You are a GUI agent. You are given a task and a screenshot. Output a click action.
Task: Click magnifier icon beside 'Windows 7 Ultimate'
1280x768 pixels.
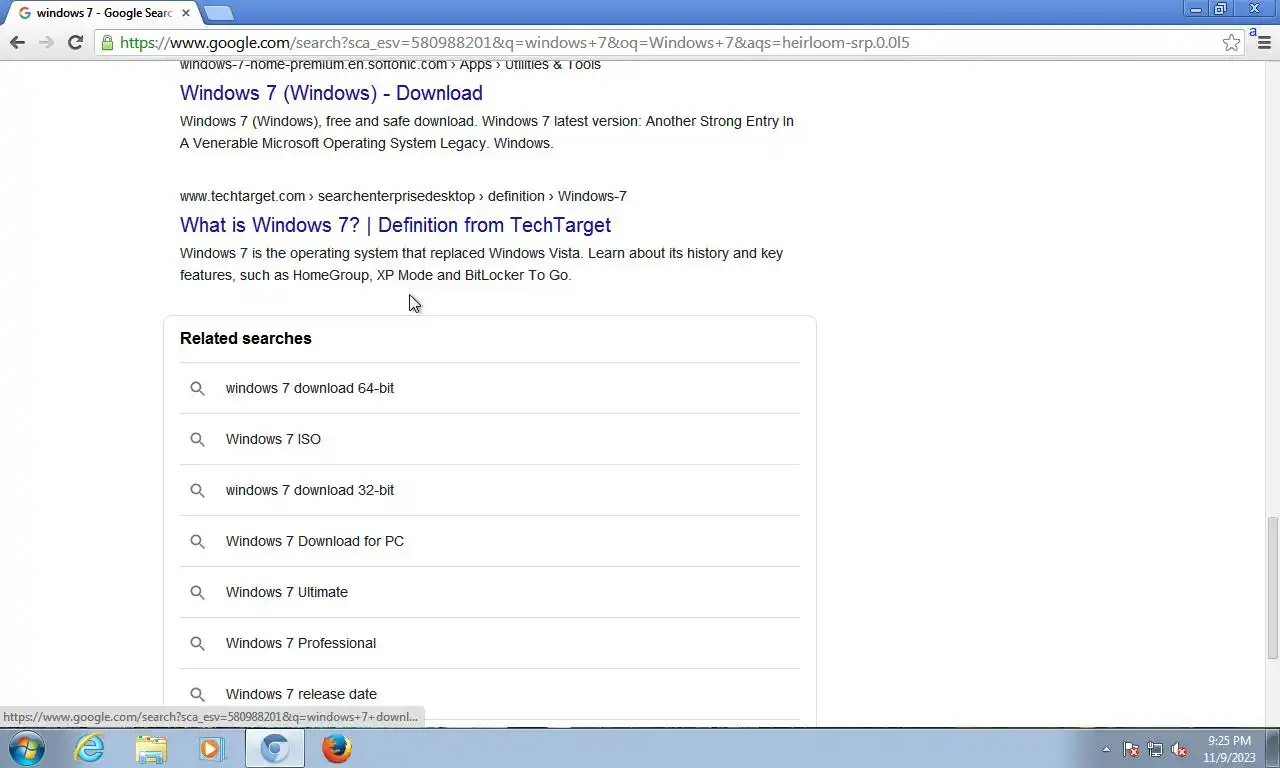tap(197, 592)
